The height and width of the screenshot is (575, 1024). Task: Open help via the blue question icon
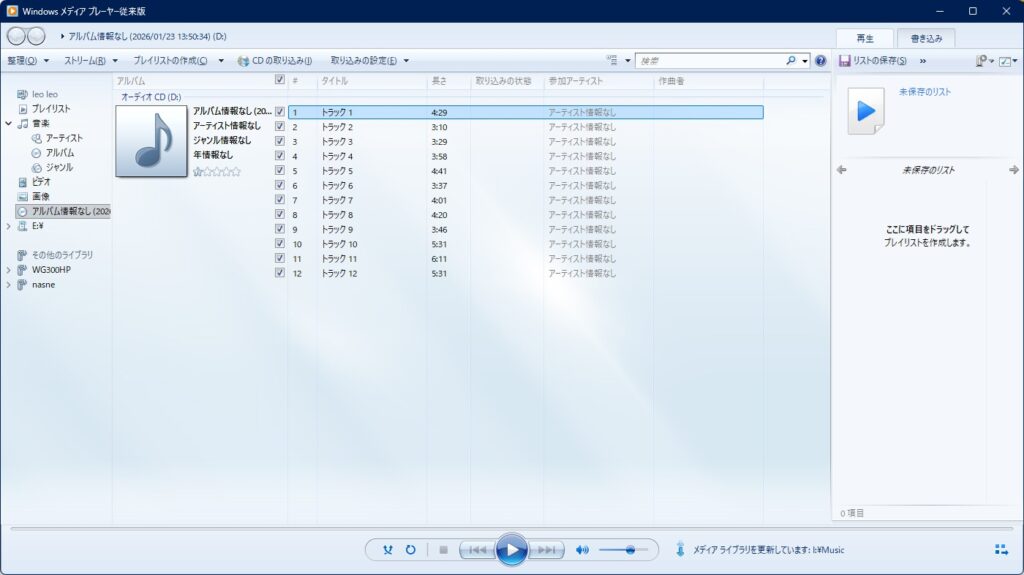point(821,61)
